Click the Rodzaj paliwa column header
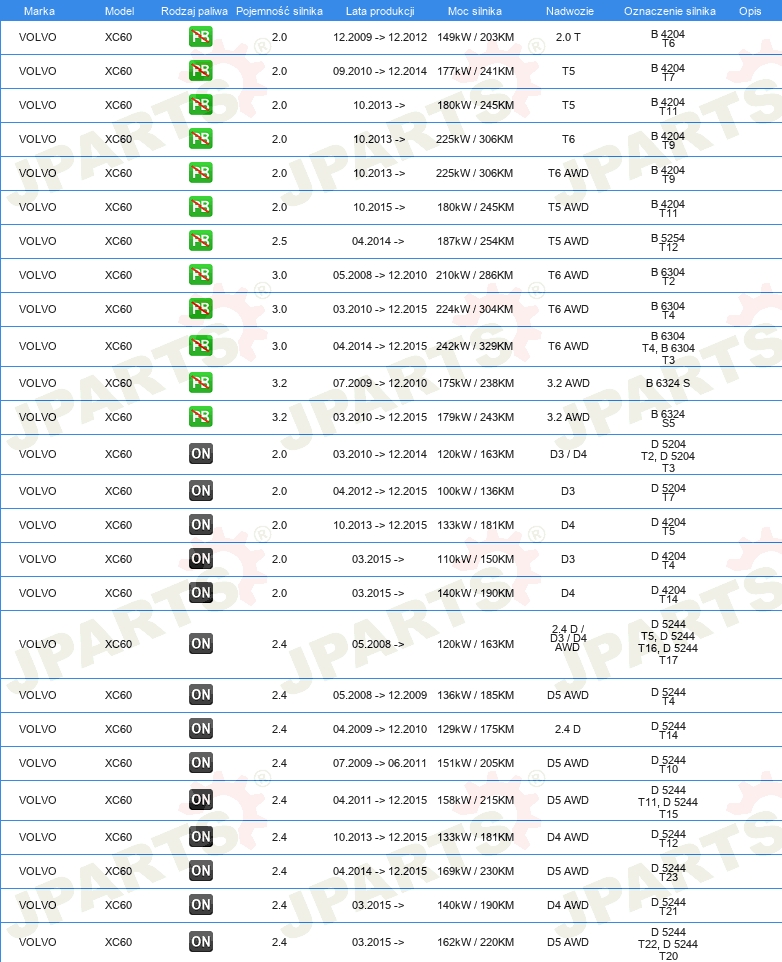Image resolution: width=782 pixels, height=962 pixels. click(x=194, y=11)
